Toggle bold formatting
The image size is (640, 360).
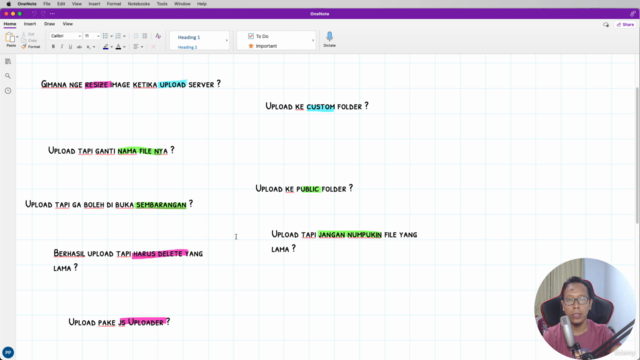click(x=53, y=47)
